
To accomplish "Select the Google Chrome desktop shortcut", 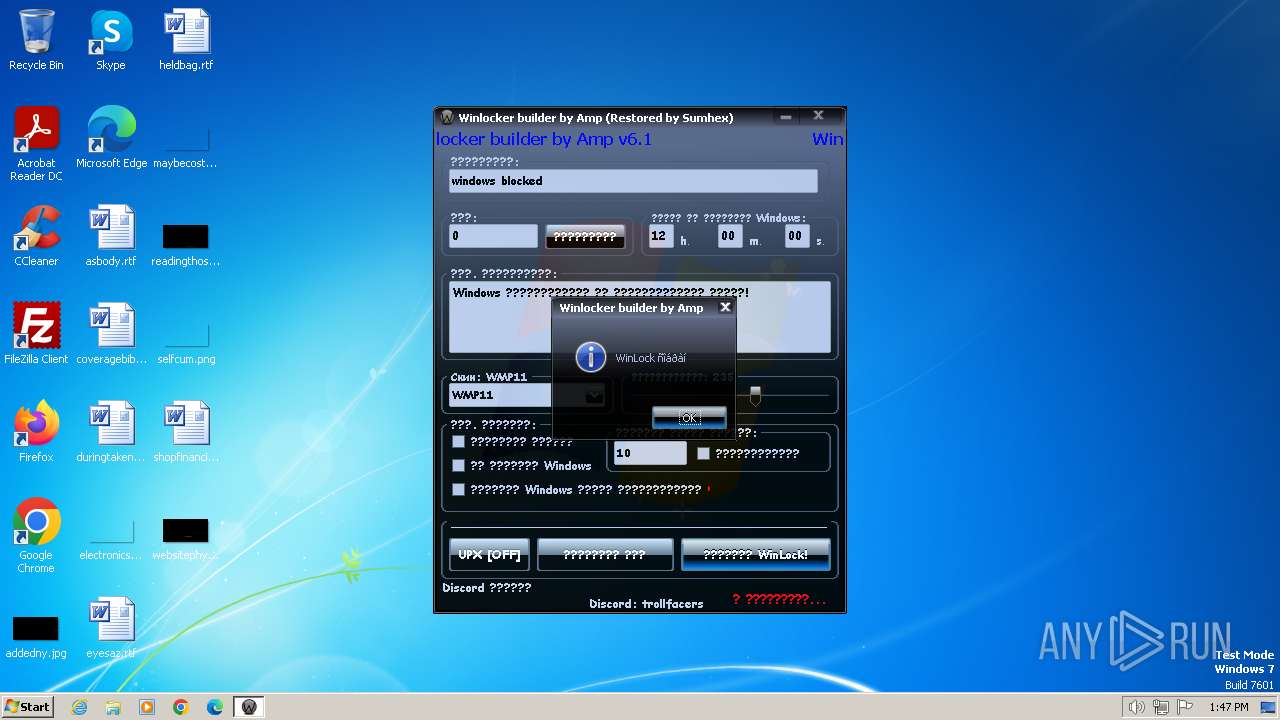I will pyautogui.click(x=36, y=536).
